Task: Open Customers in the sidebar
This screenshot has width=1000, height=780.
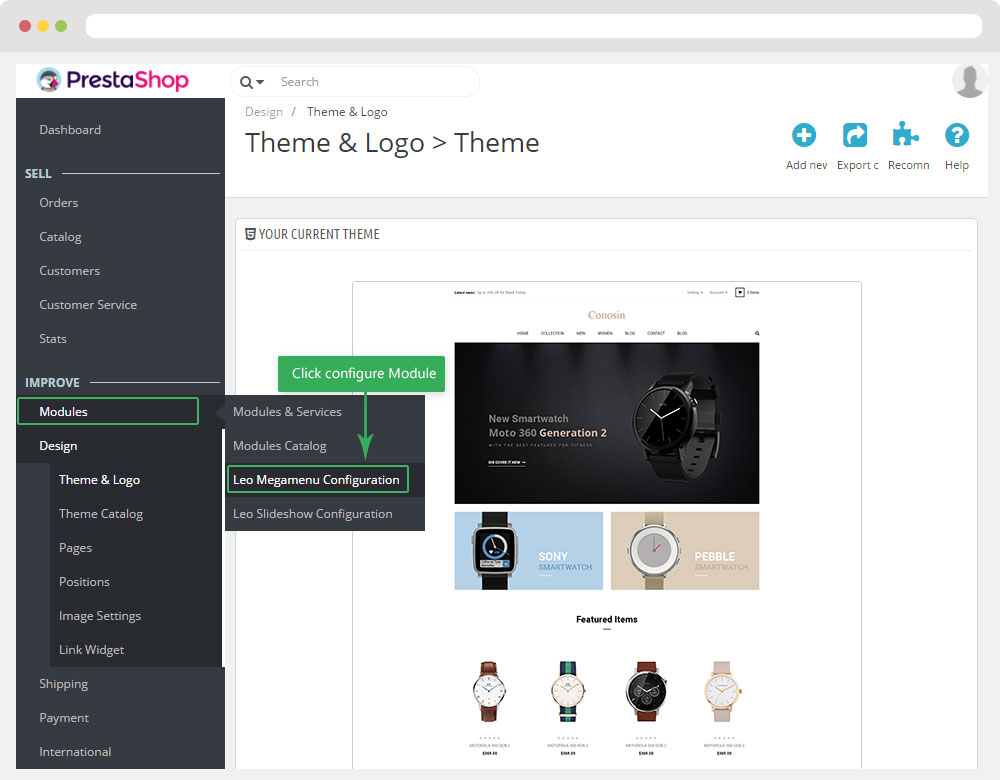Action: click(70, 271)
